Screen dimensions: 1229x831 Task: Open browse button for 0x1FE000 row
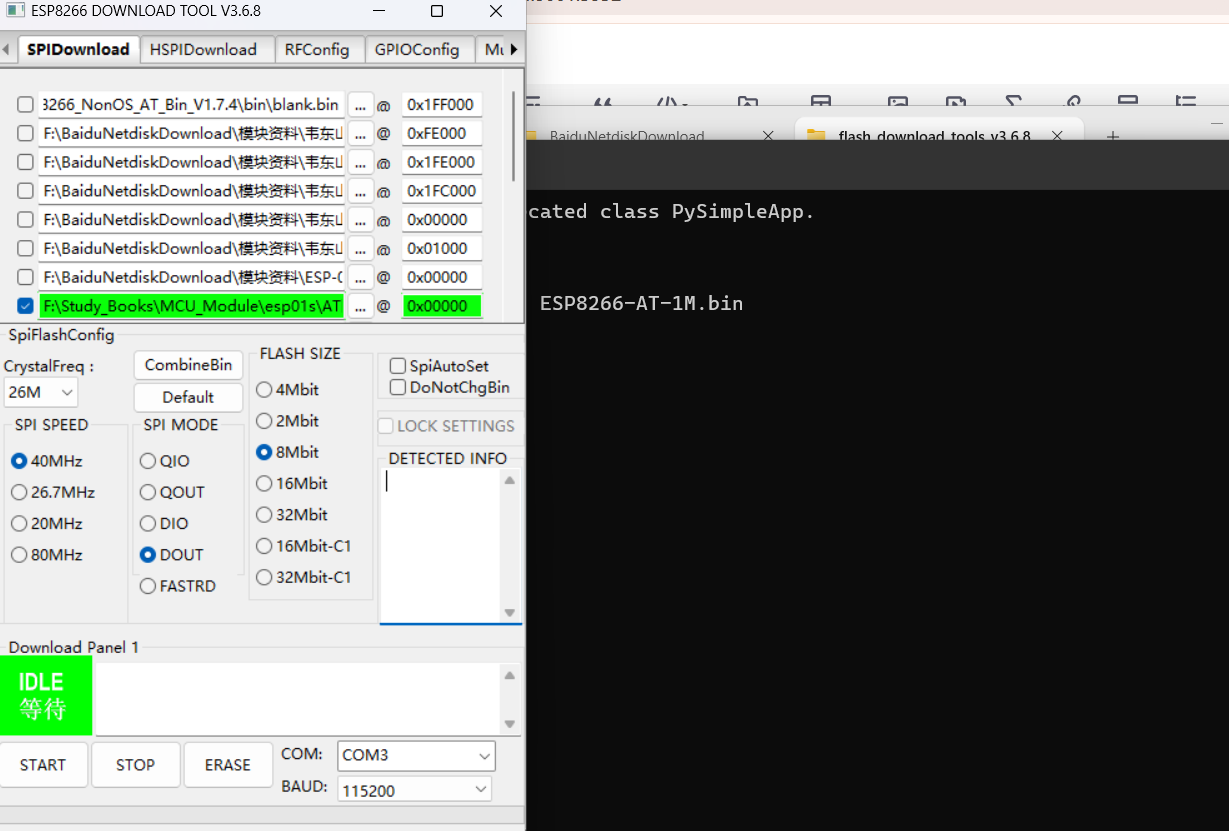(360, 162)
